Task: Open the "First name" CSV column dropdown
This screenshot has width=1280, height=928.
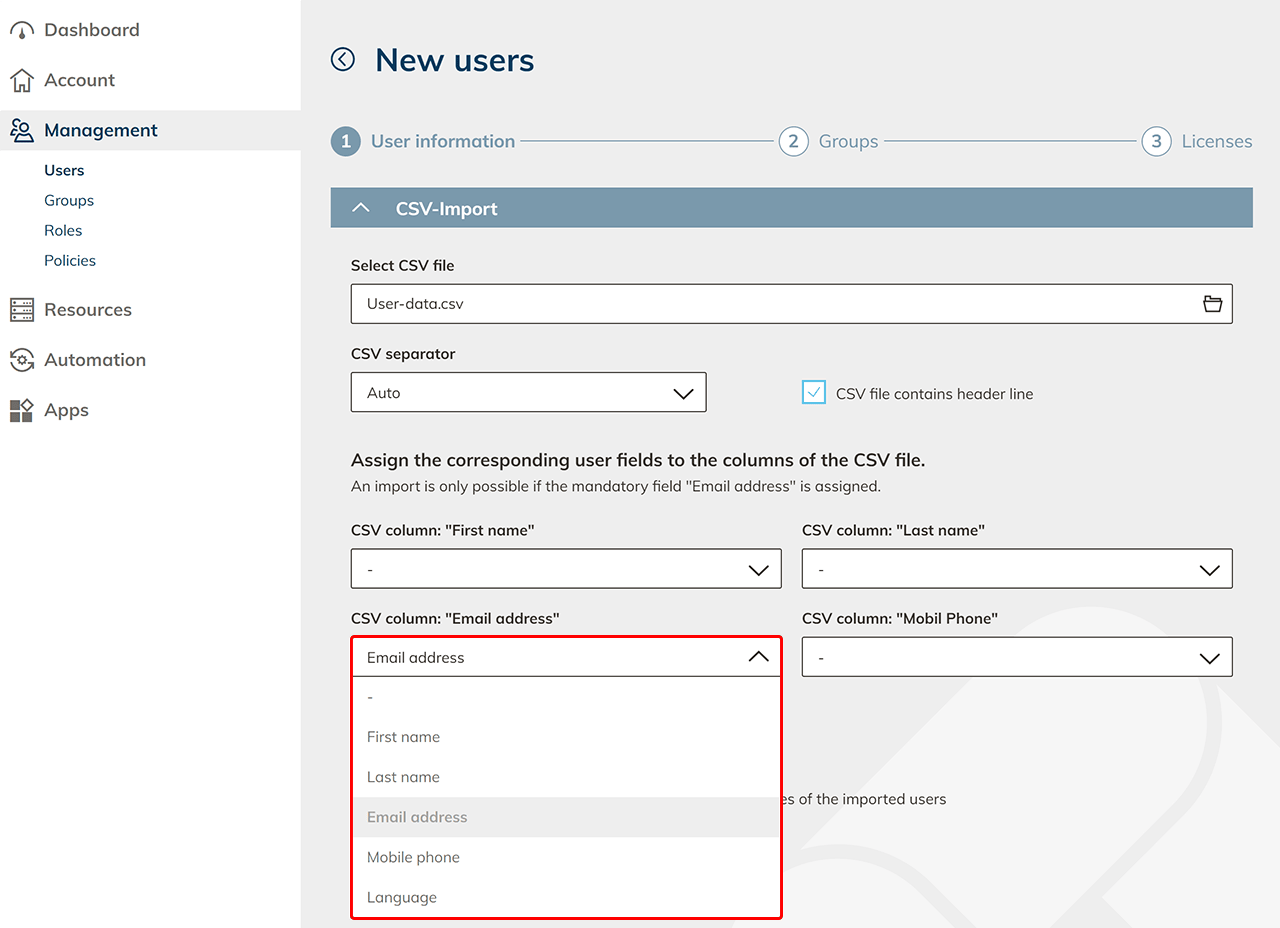Action: [x=566, y=569]
